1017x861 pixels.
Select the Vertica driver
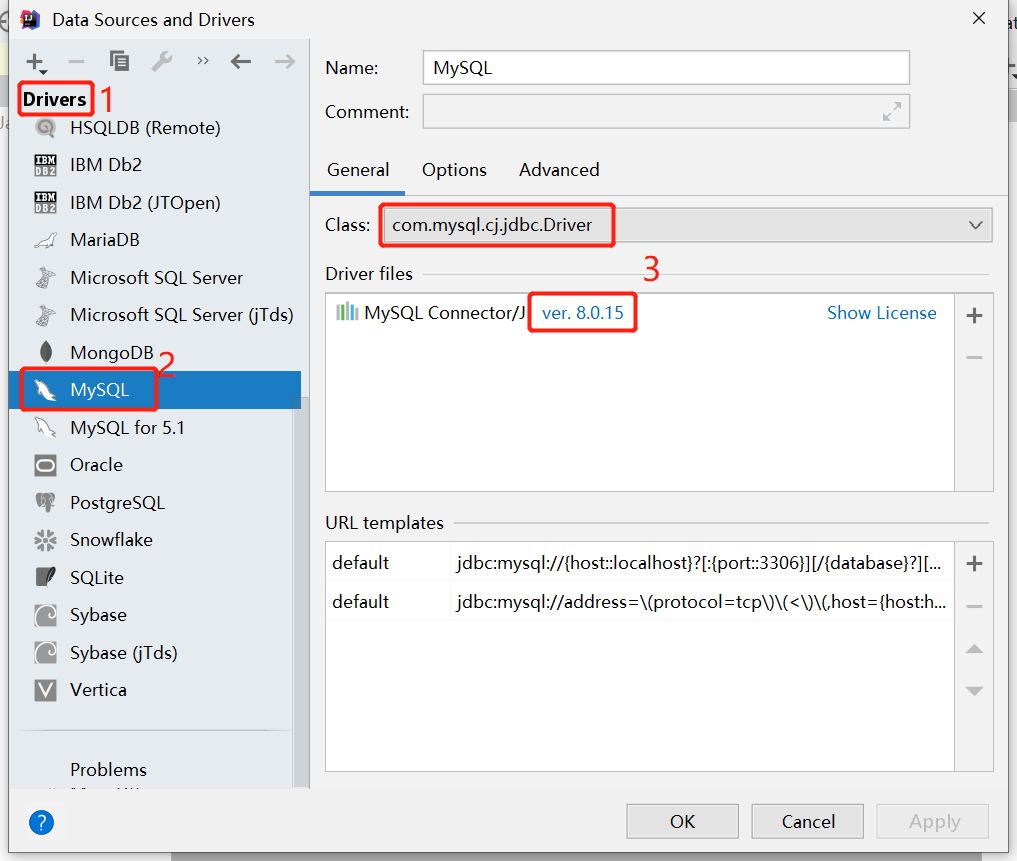tap(155, 690)
